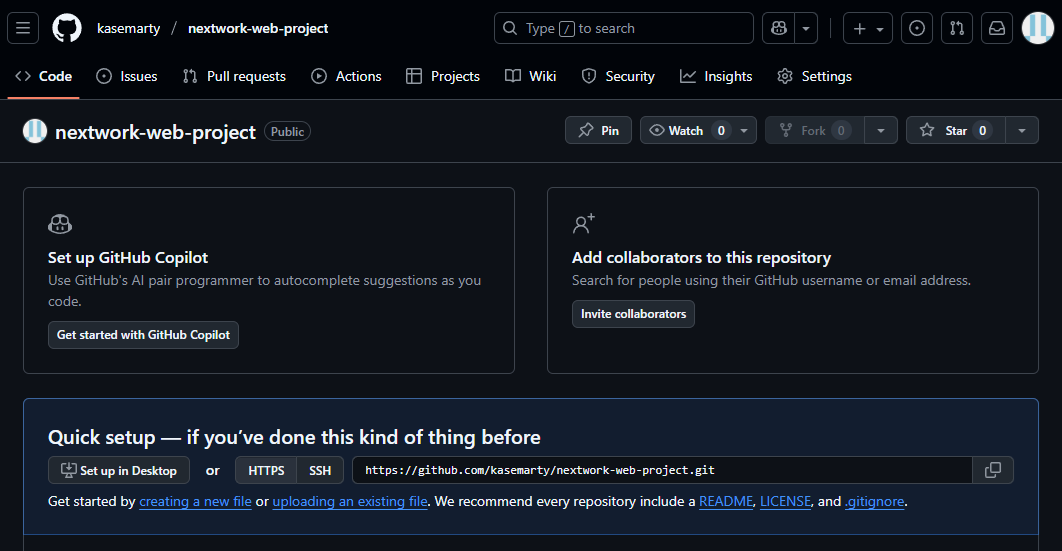Click the nextwork-web-project repository title

pyautogui.click(x=156, y=132)
